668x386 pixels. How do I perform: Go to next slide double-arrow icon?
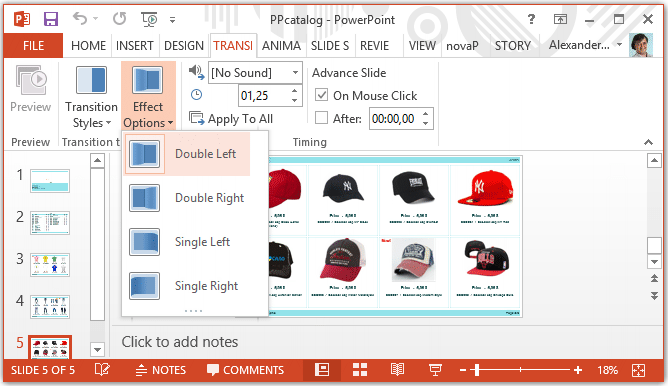coord(654,296)
